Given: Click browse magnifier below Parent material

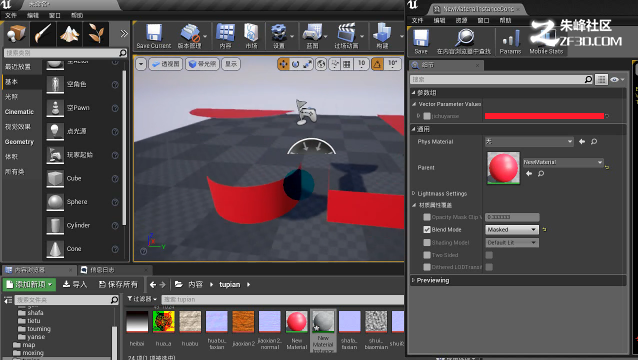Looking at the screenshot, I should click(541, 174).
